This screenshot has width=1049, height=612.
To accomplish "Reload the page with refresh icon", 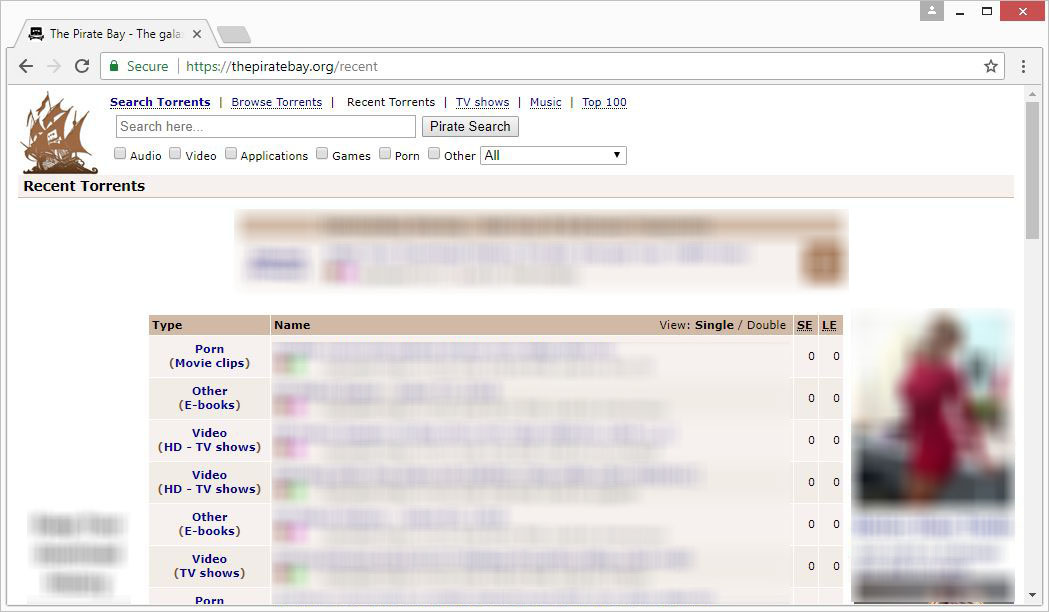I will pos(82,66).
